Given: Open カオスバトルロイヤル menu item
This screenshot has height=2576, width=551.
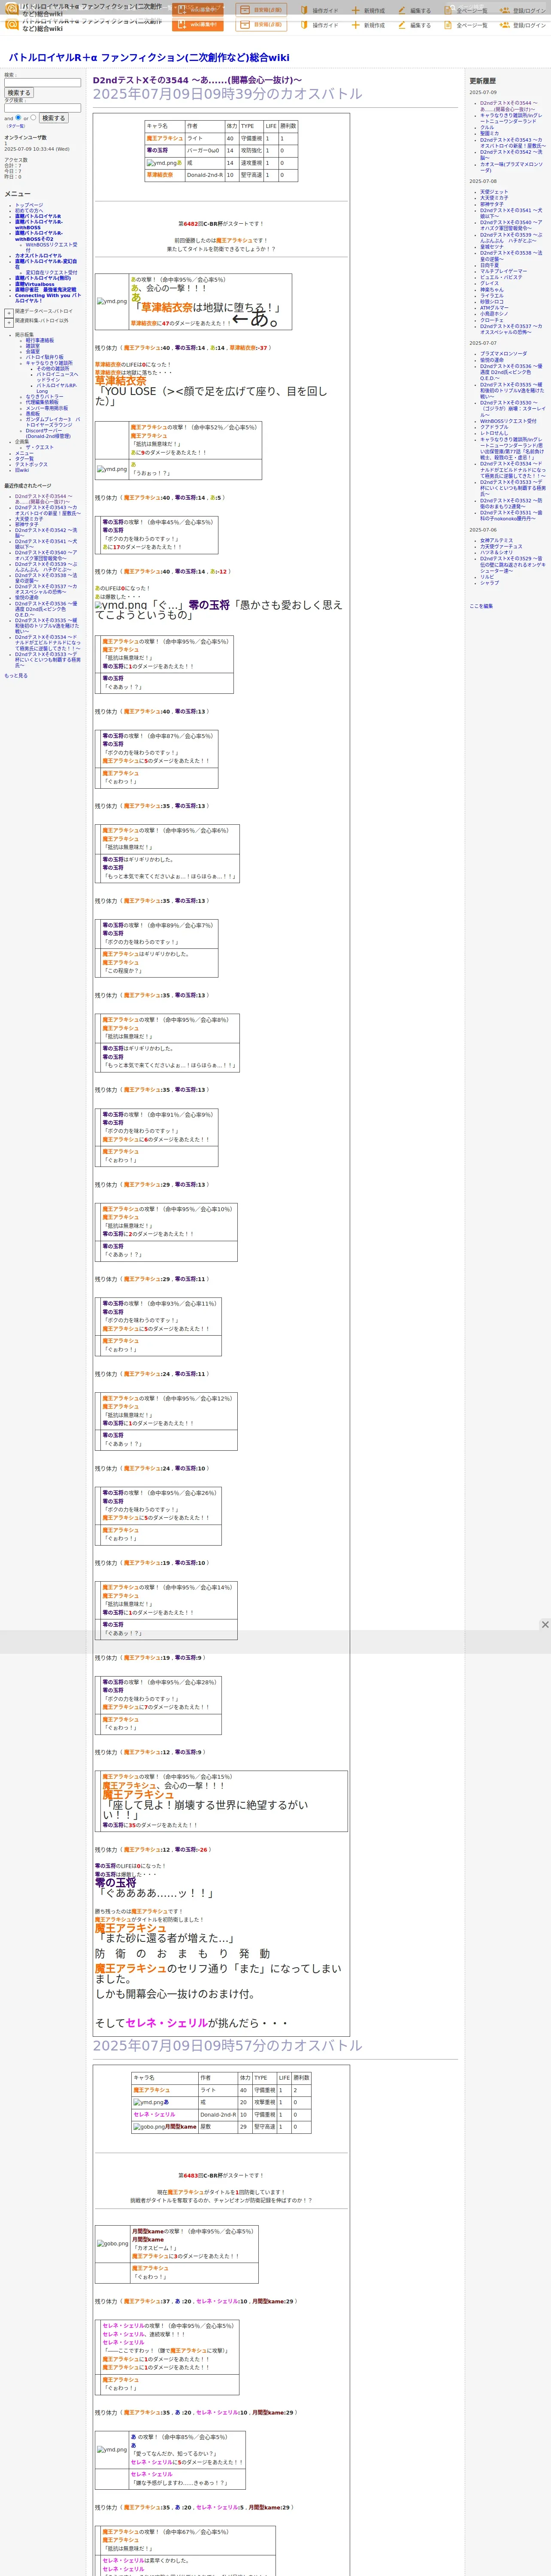Looking at the screenshot, I should tap(38, 256).
